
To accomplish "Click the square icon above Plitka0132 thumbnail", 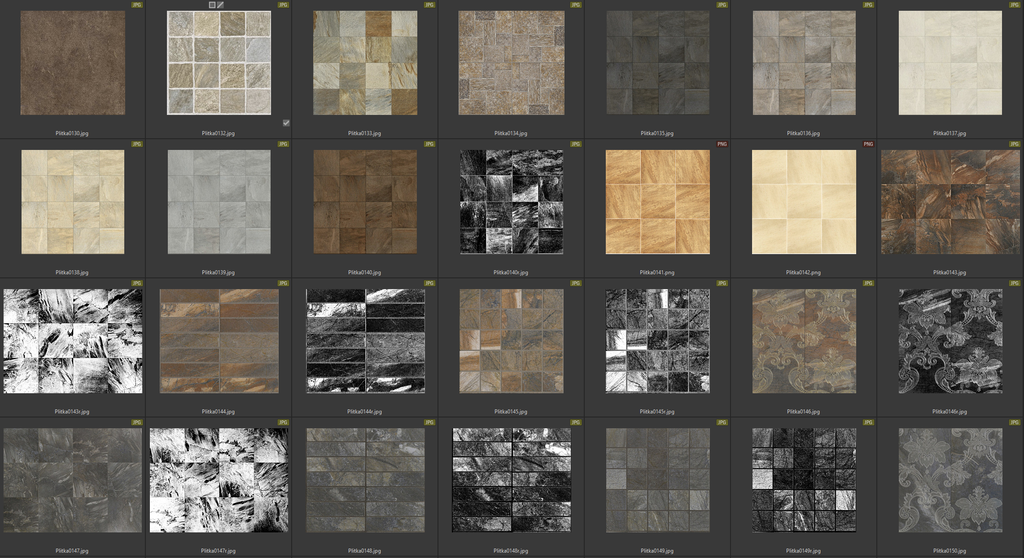I will pyautogui.click(x=212, y=5).
